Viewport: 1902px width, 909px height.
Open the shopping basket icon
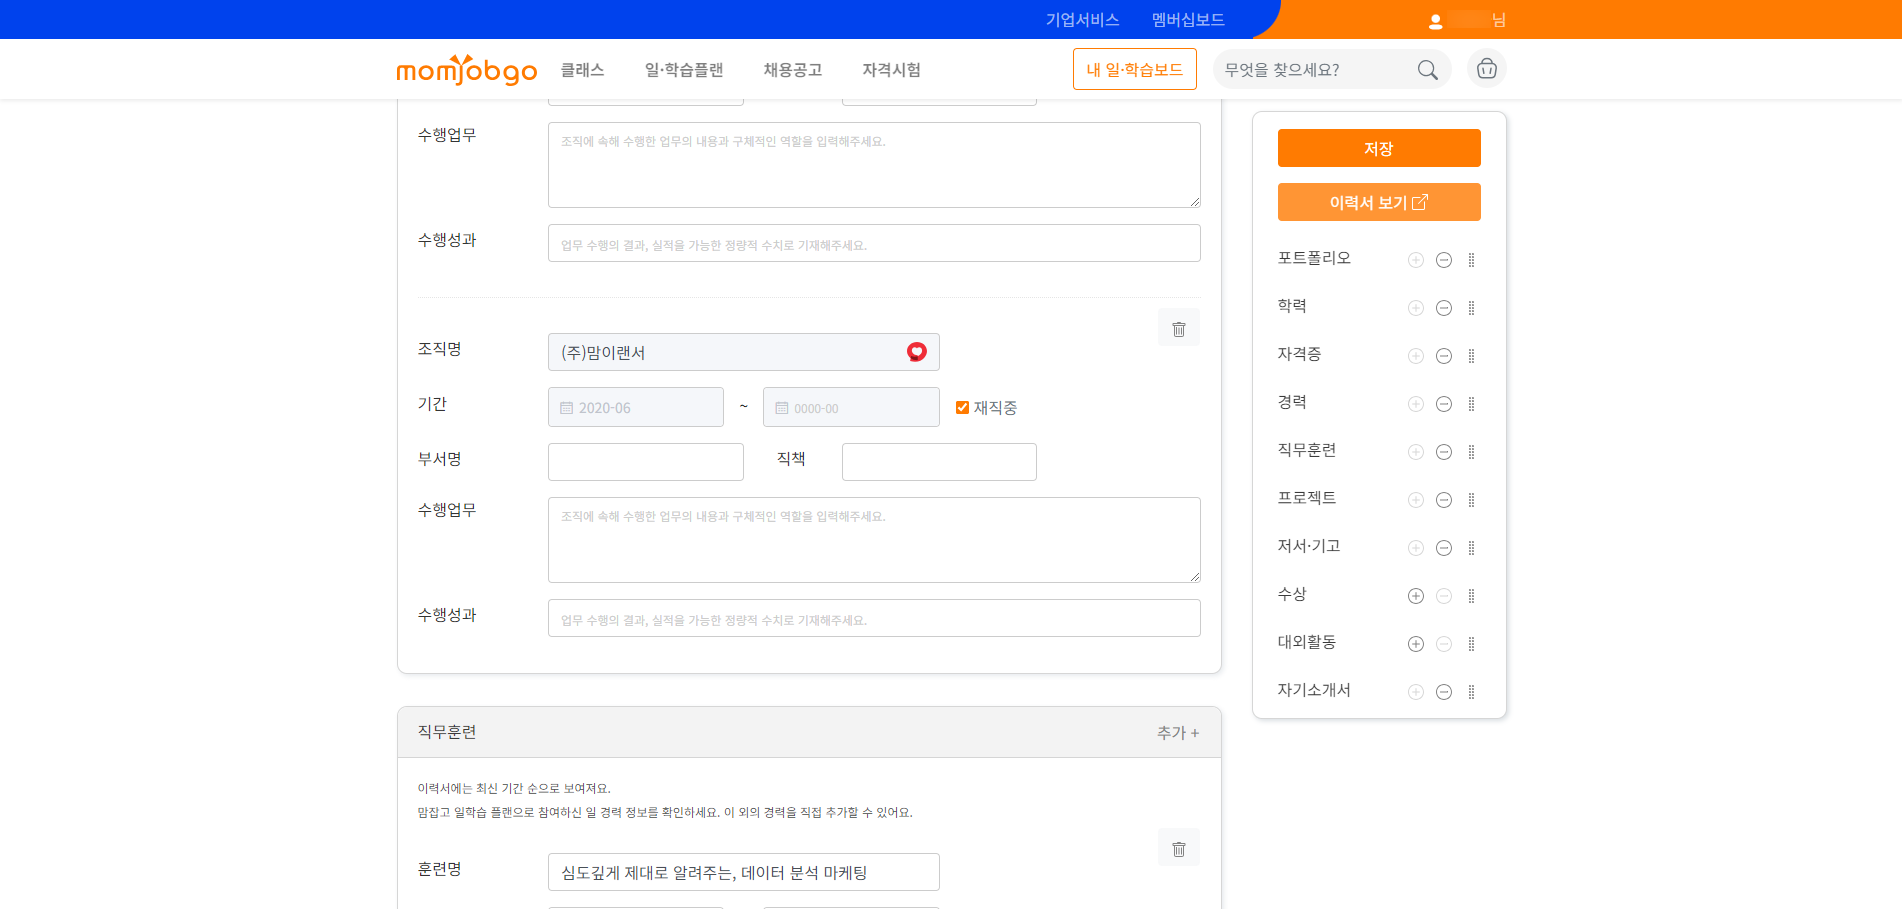[1486, 69]
